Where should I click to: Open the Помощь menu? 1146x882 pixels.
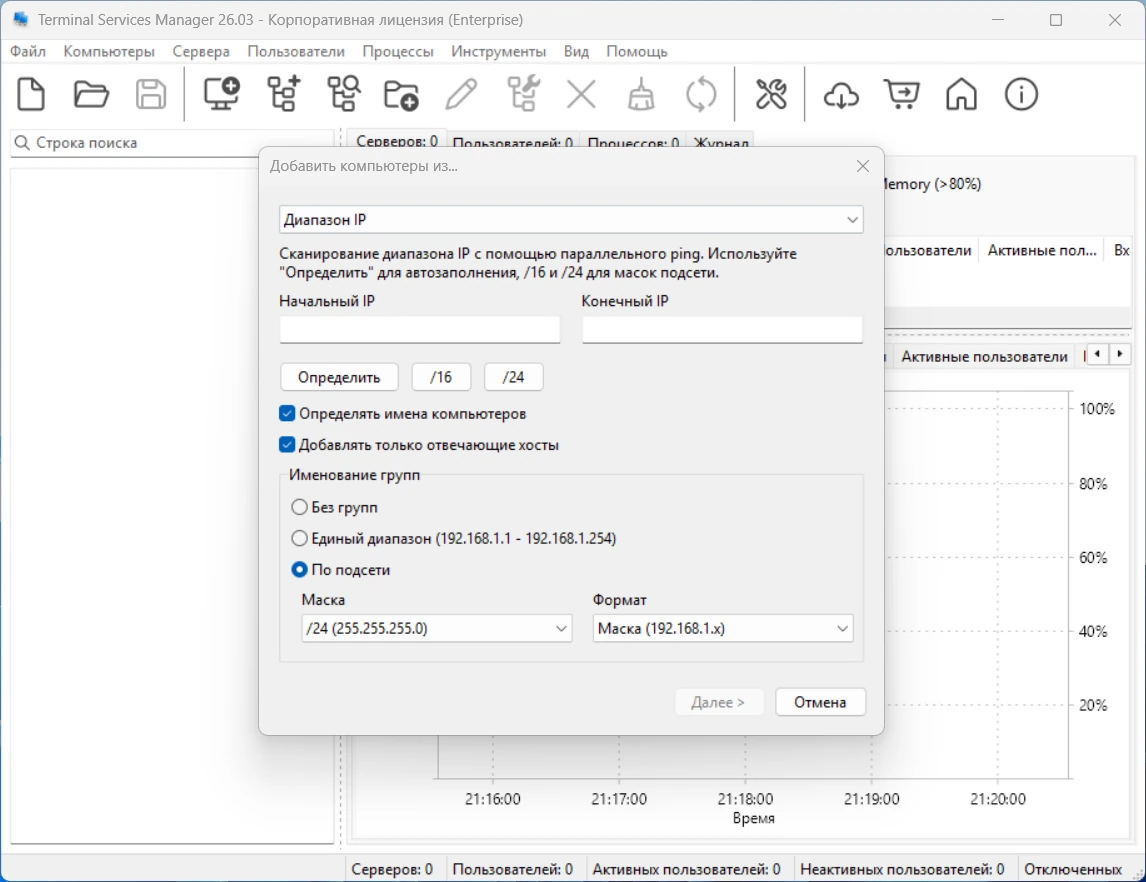[637, 51]
